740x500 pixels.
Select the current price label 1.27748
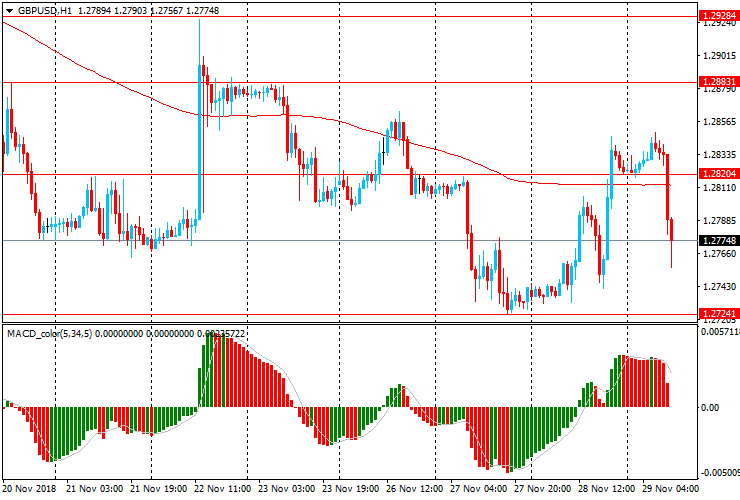point(719,240)
